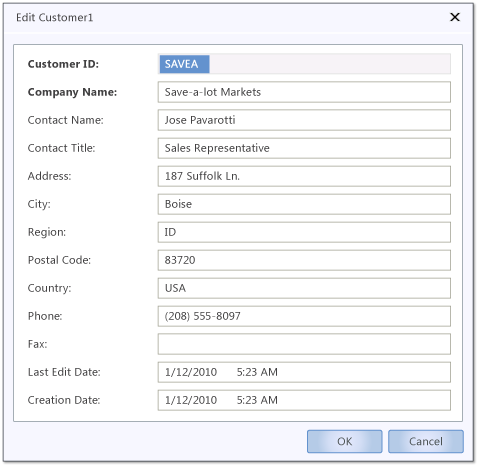Select the Contact Title field
Screen dimensions: 478x466
pyautogui.click(x=304, y=148)
